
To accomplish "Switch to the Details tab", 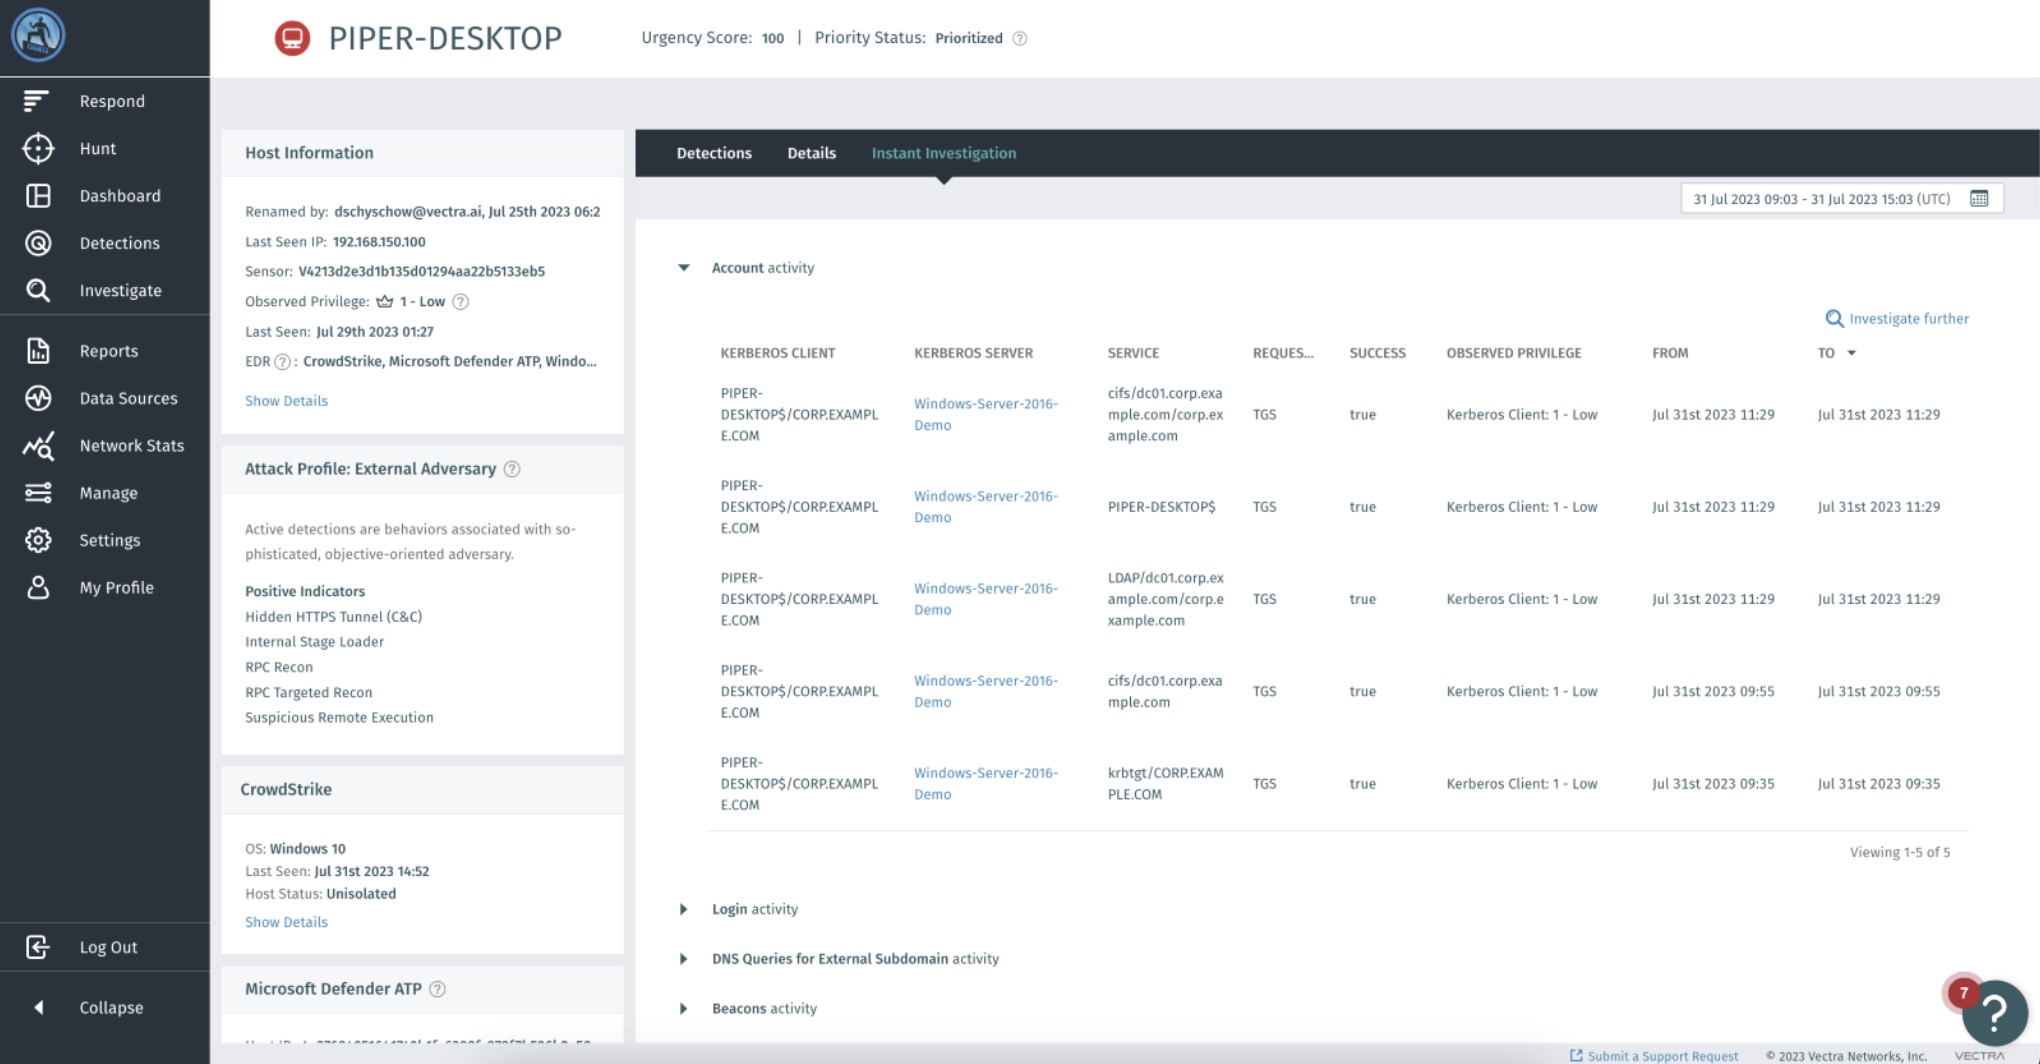I will [811, 153].
